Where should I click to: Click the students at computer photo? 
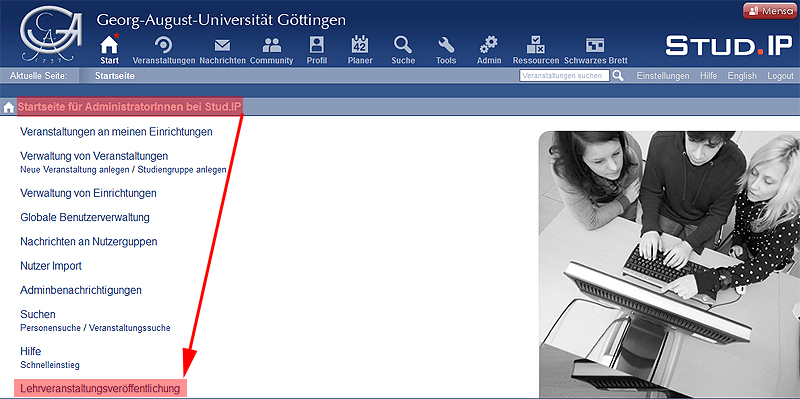coord(669,264)
